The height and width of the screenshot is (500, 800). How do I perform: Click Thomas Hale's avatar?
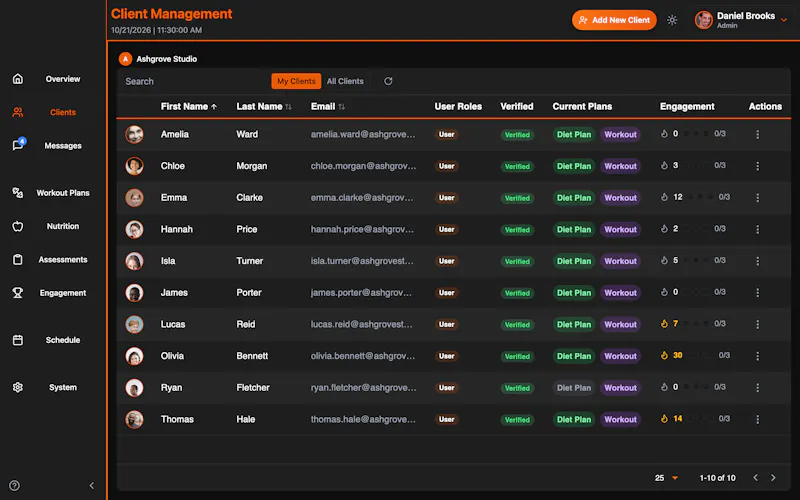click(x=134, y=419)
